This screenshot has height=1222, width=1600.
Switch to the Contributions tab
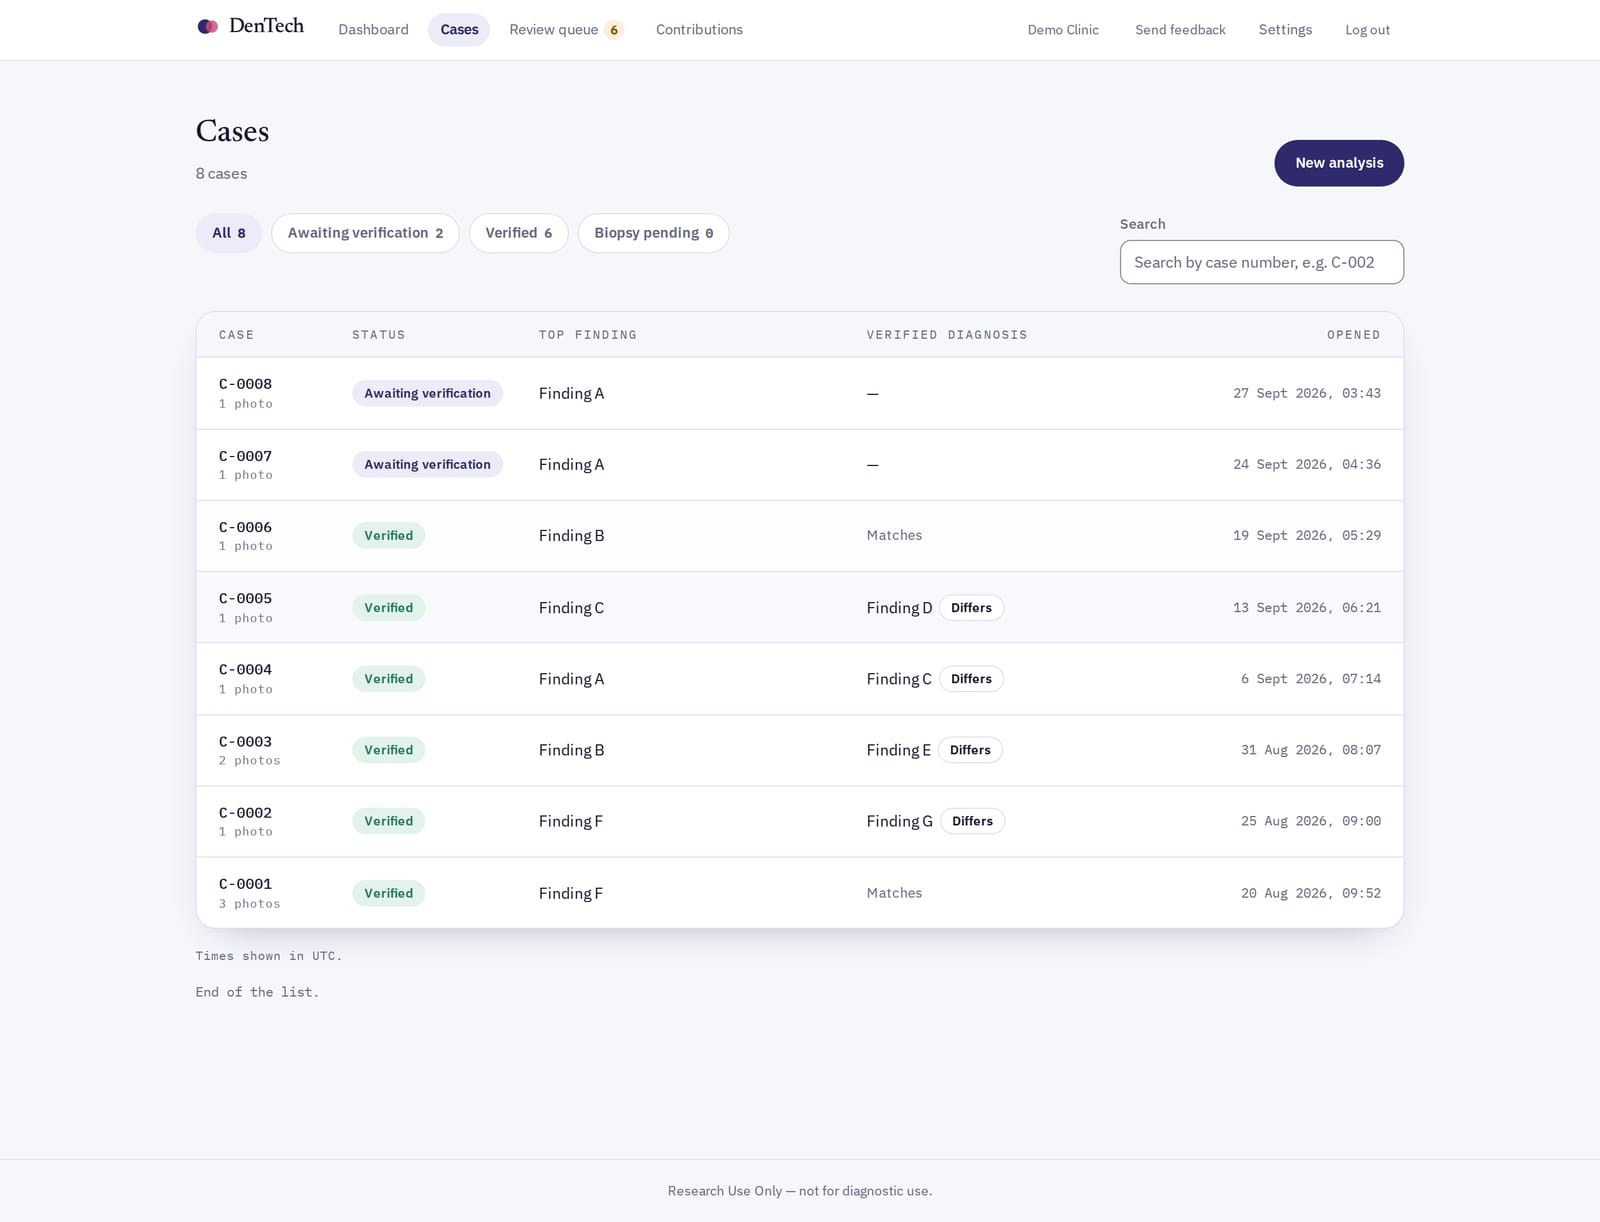(x=699, y=30)
